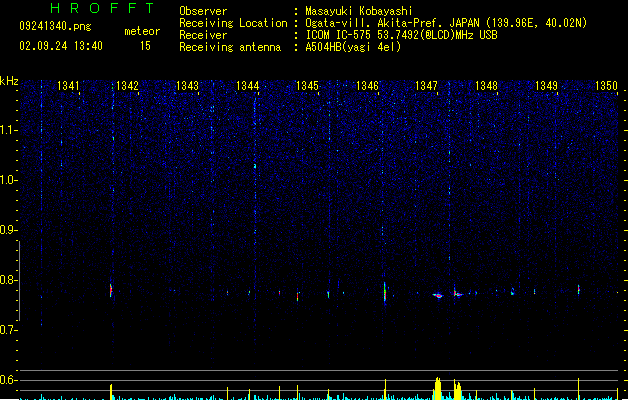Click the HROFFT title text
This screenshot has width=629, height=400.
coord(102,8)
